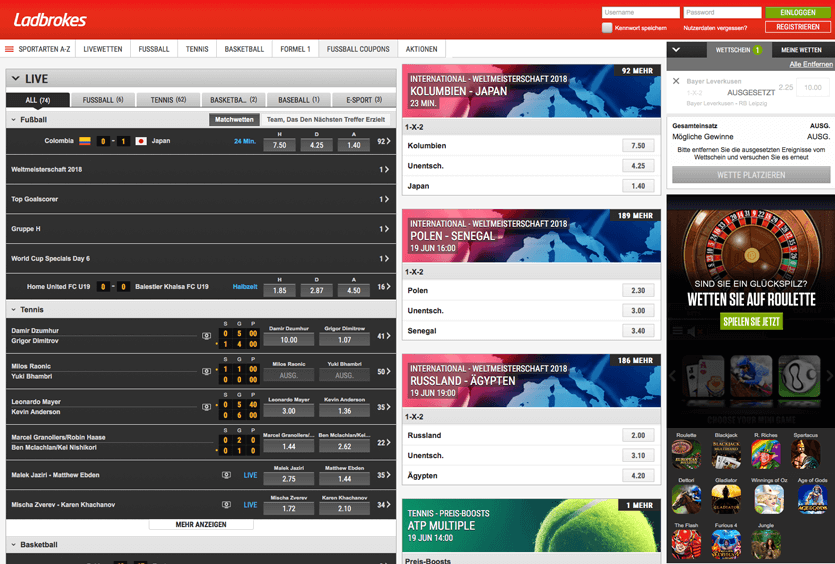Click the Japan flag icon

pos(141,141)
